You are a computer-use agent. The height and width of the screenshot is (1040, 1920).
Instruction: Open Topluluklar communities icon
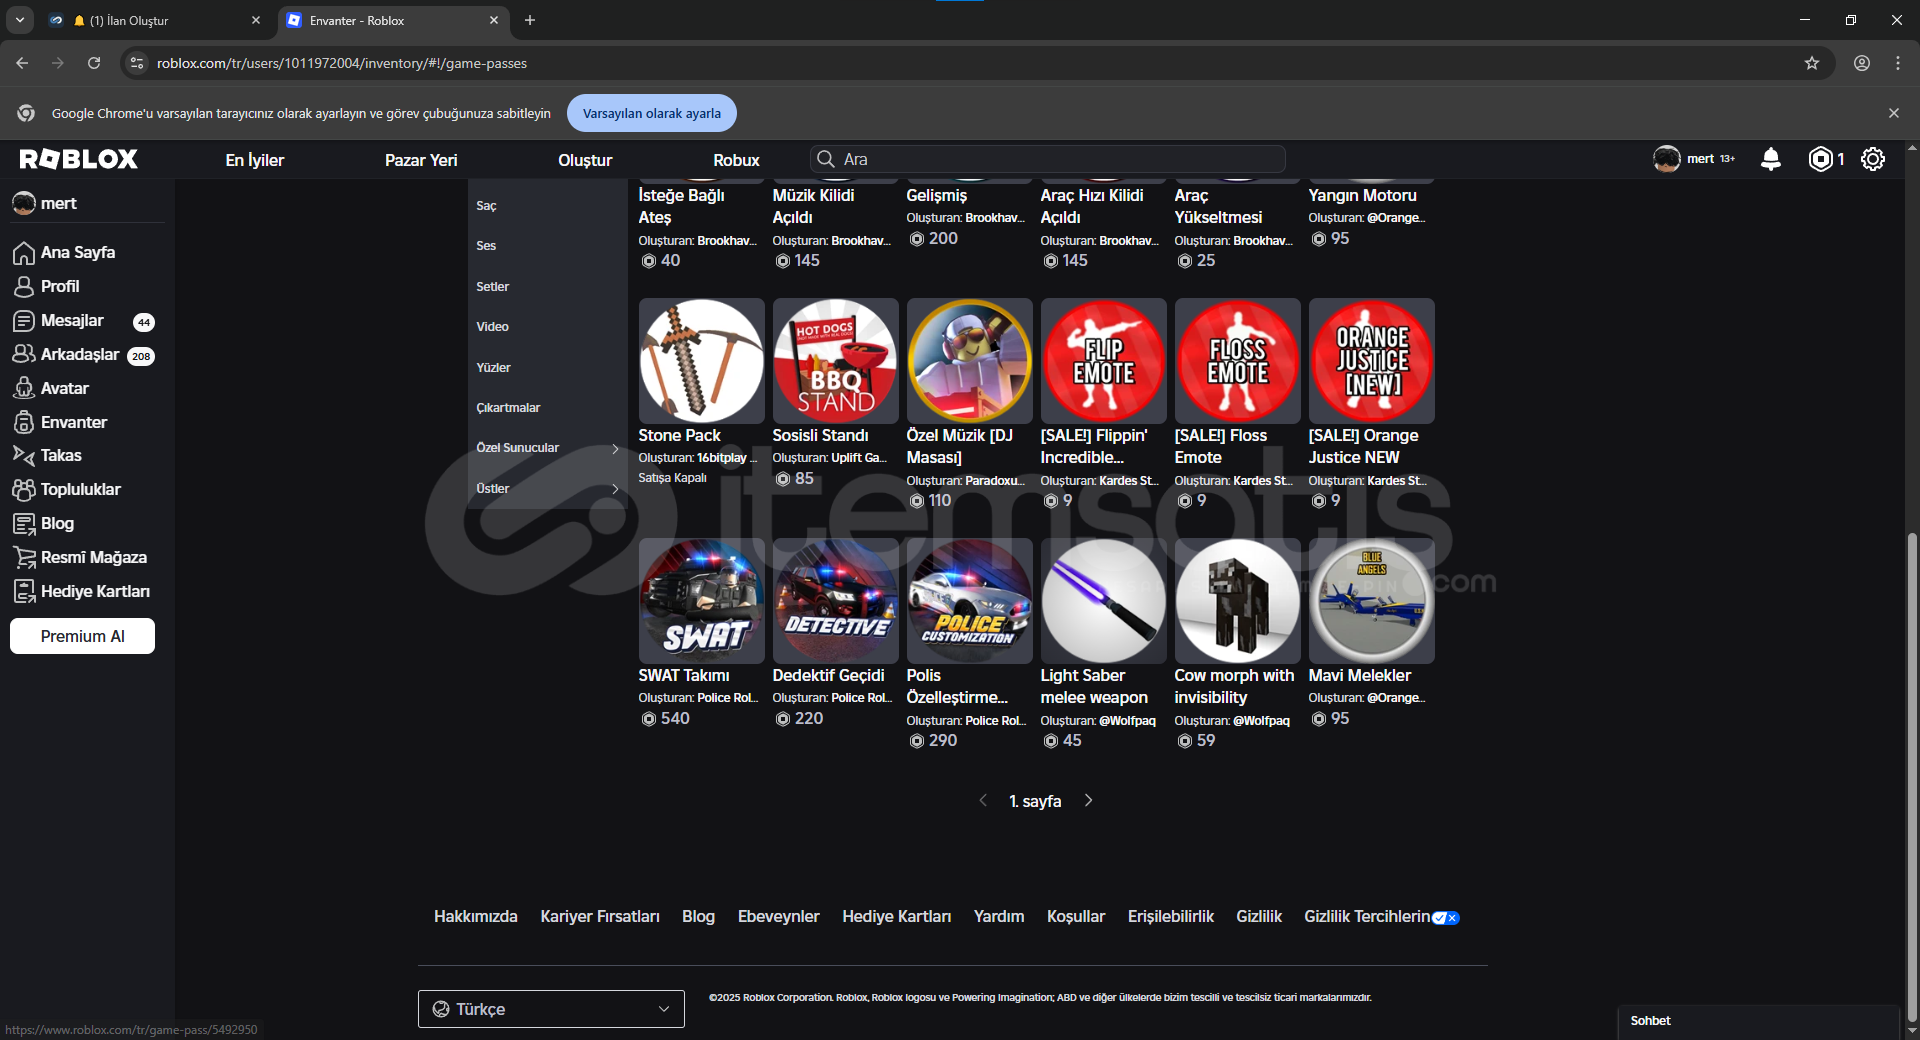(24, 490)
